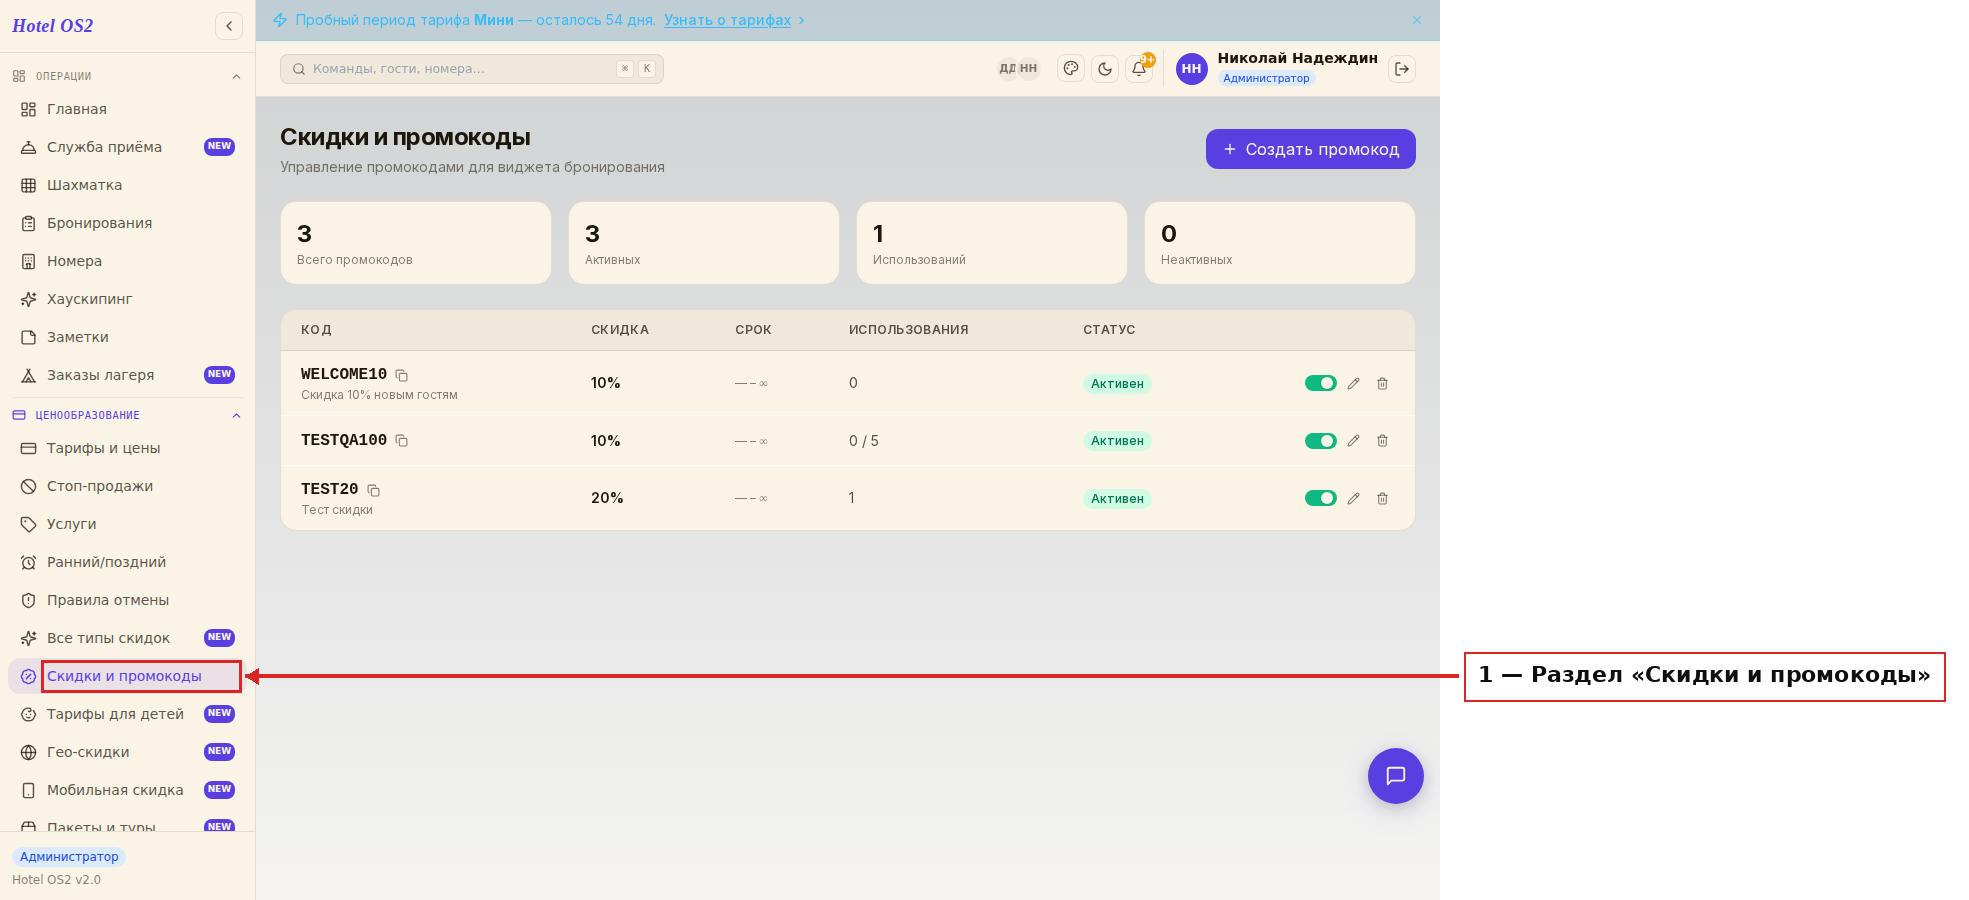Viewport: 1969px width, 900px height.
Task: Toggle off the TESTQA100 promo code
Action: click(1321, 441)
